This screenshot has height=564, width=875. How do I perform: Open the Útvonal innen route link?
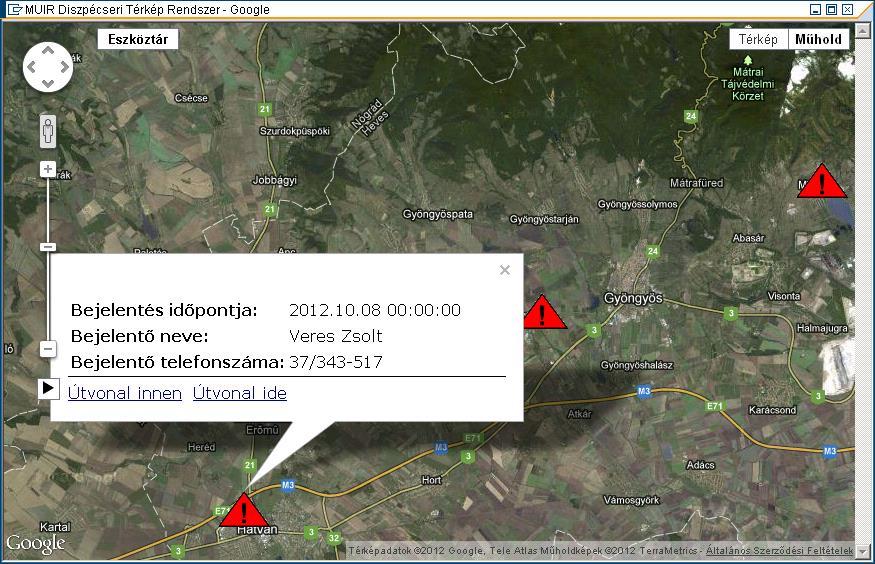pos(125,393)
